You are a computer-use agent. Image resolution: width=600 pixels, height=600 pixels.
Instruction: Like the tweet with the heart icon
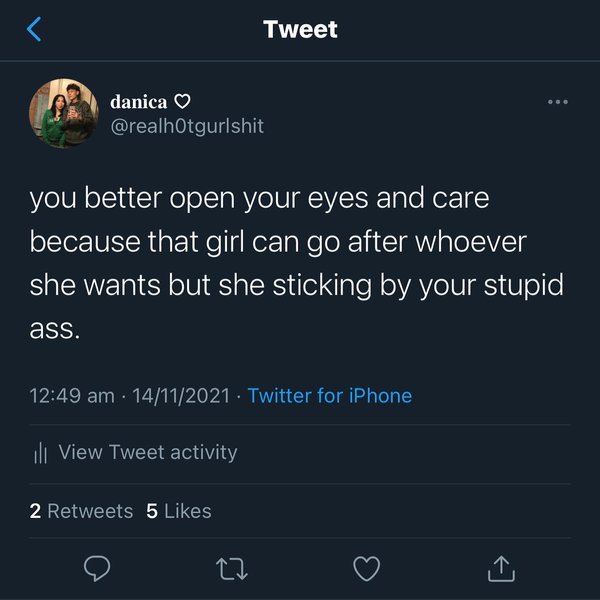(367, 569)
